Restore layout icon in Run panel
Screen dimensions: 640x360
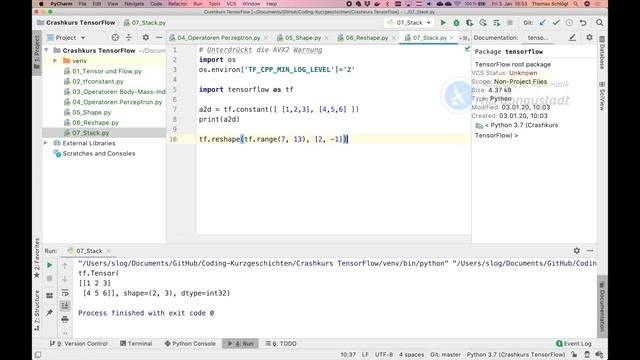[49, 295]
